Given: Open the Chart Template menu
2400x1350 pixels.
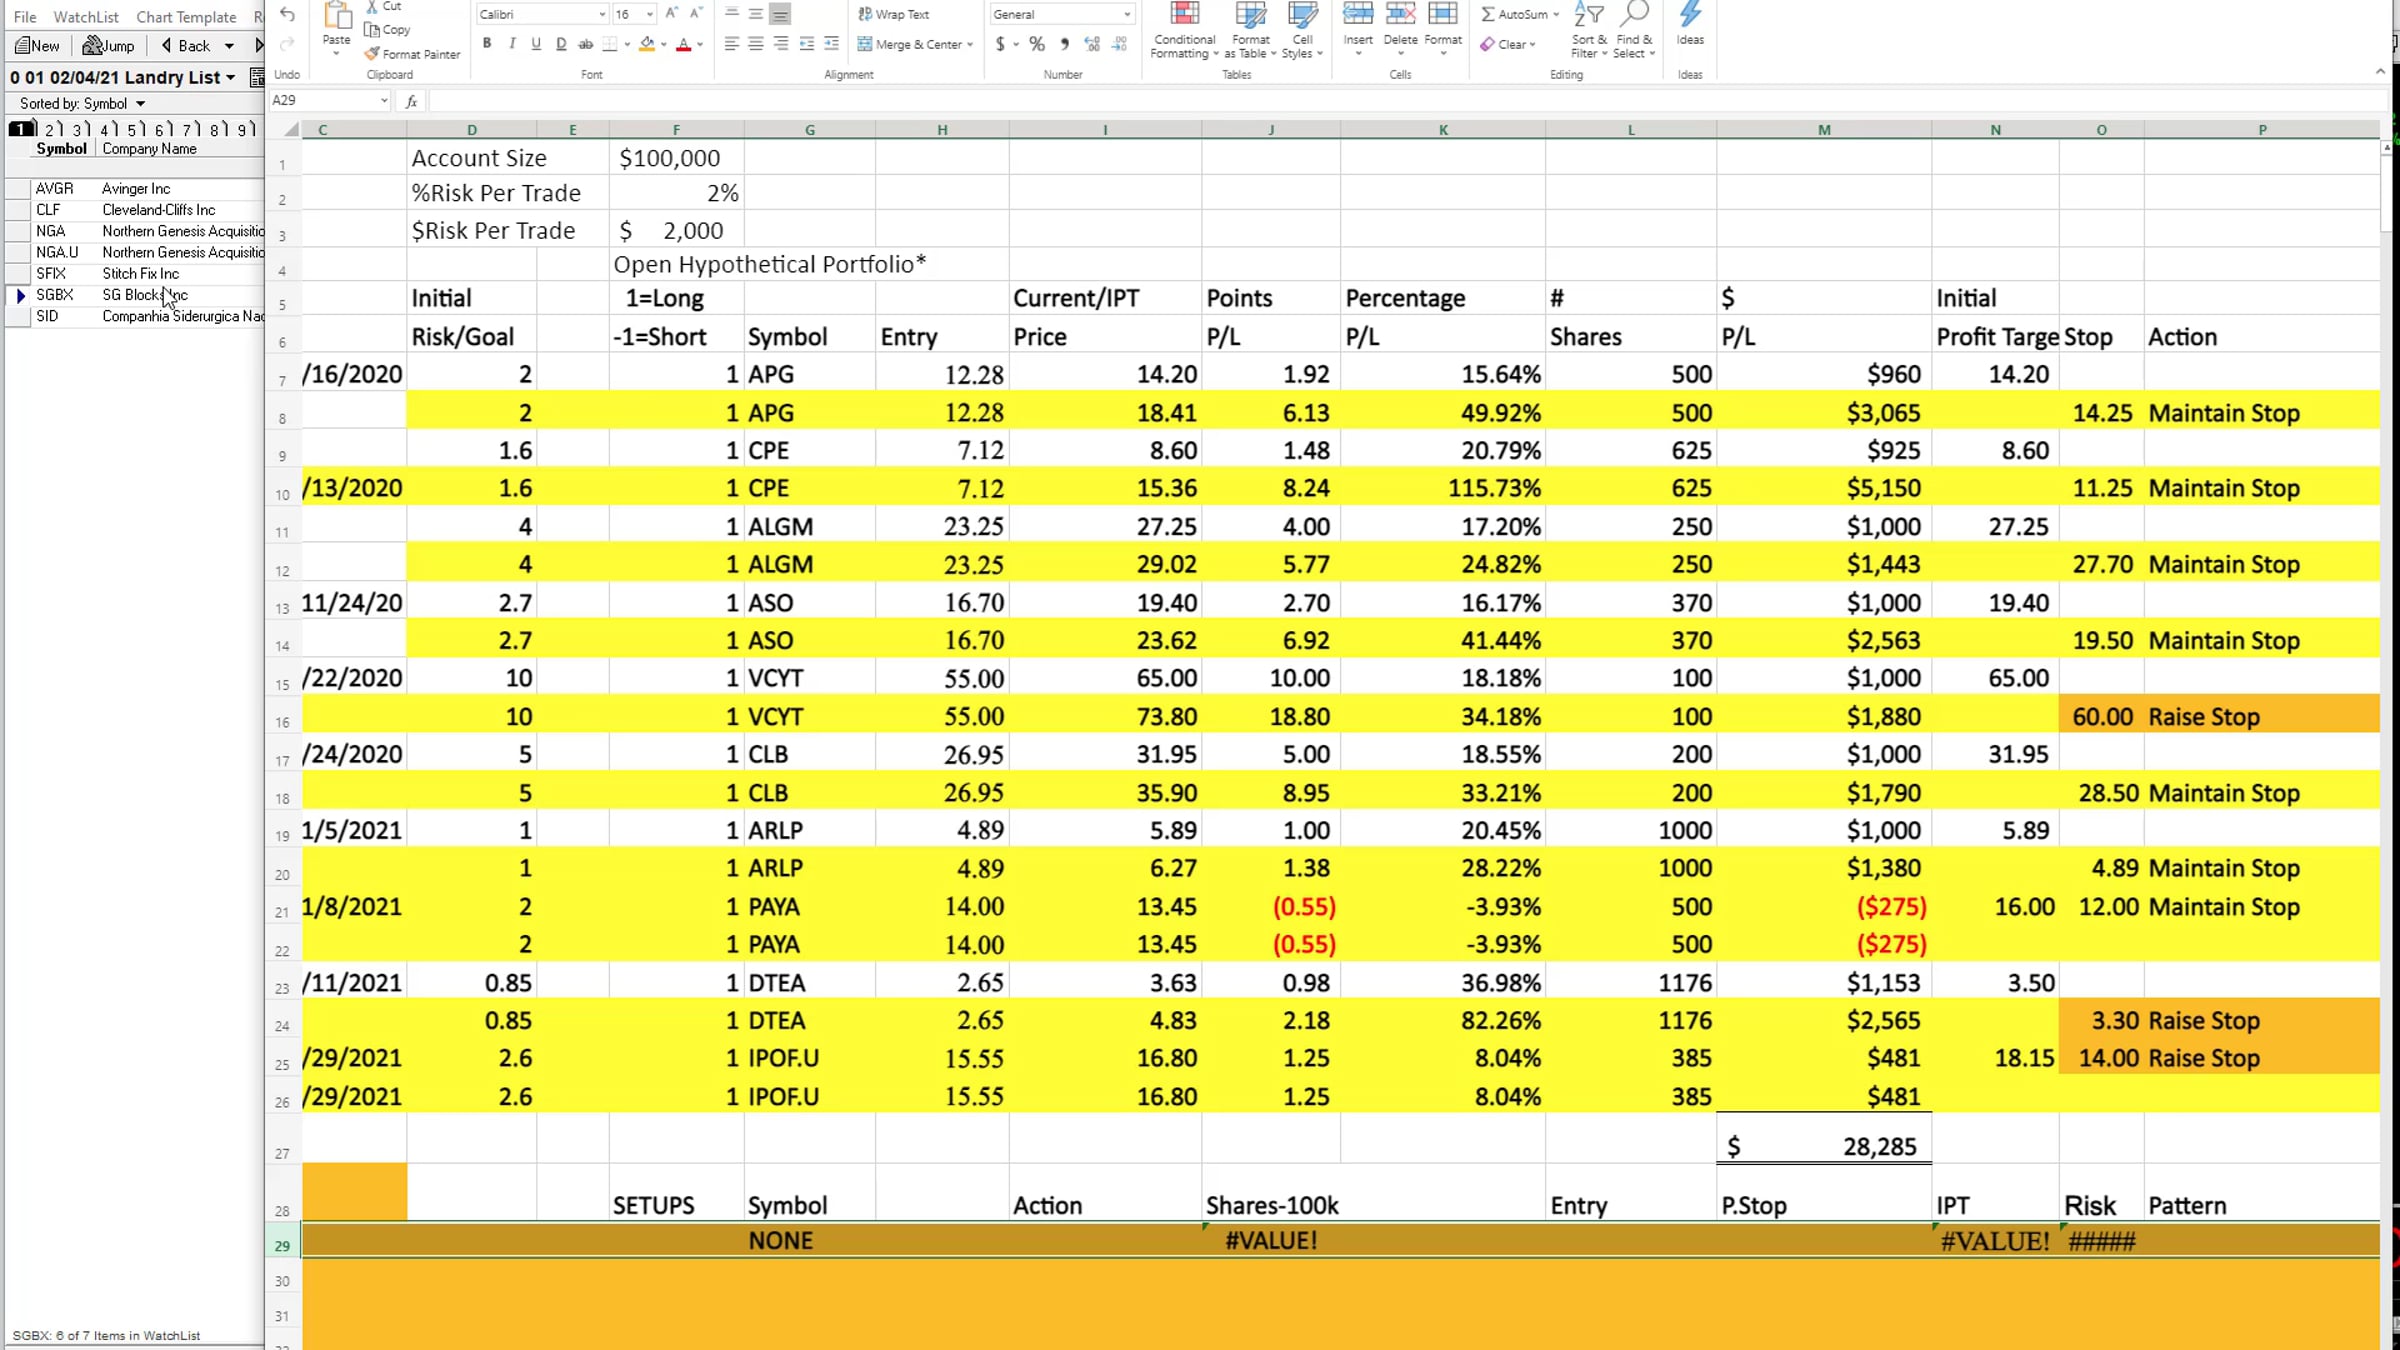Looking at the screenshot, I should [186, 17].
